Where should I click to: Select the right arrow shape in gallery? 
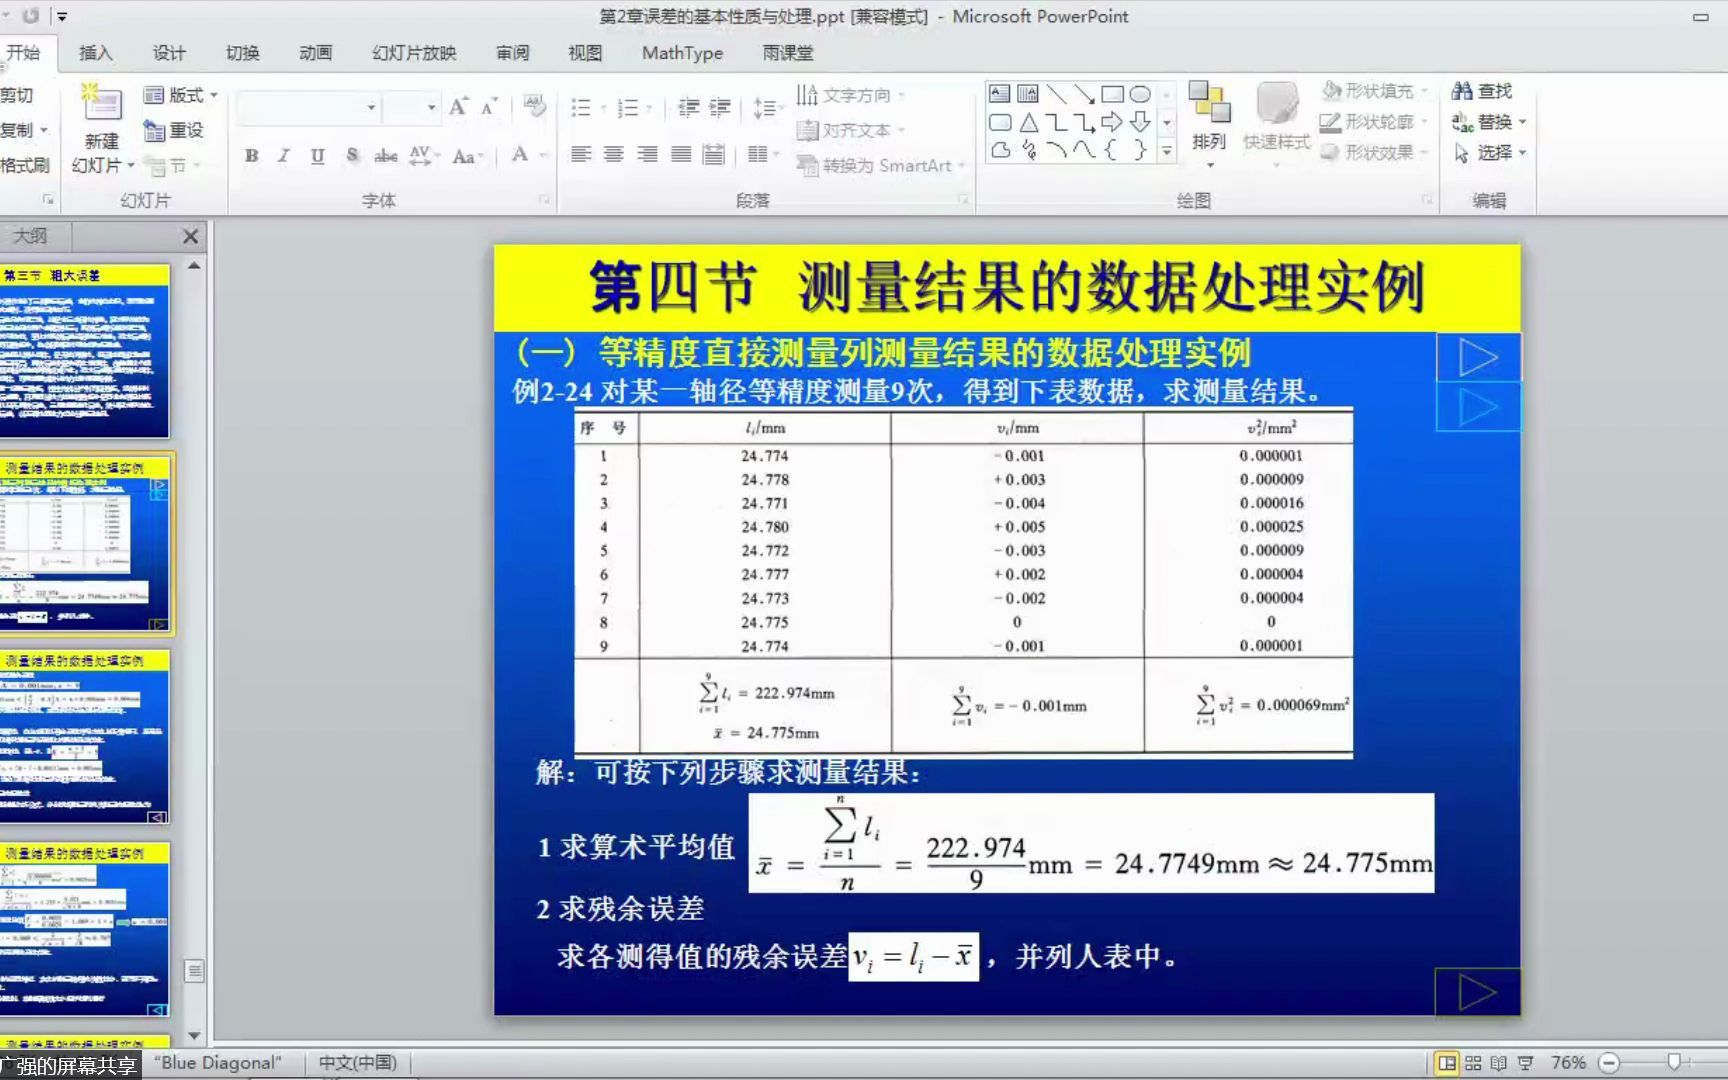[x=1112, y=122]
